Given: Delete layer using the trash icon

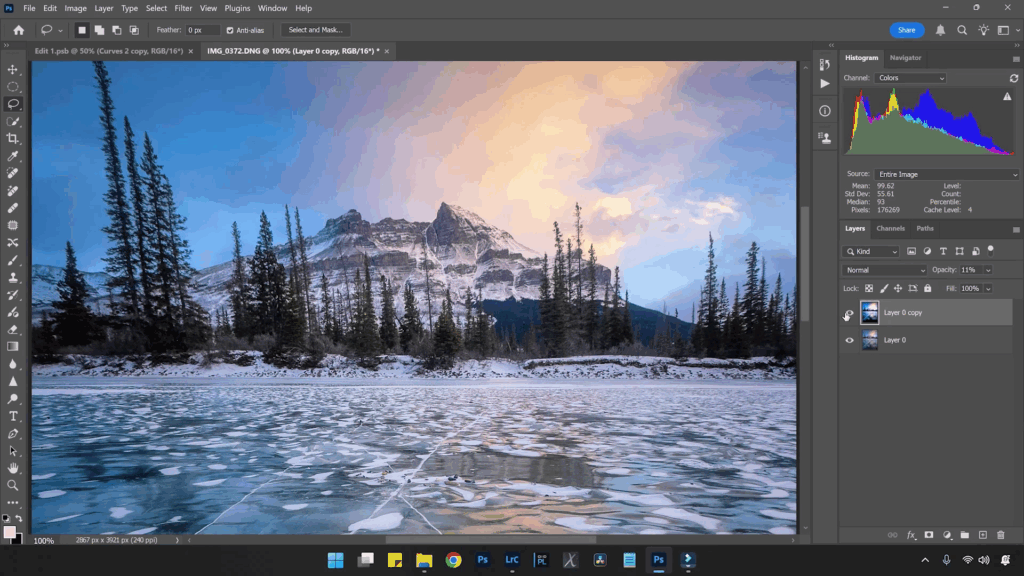Looking at the screenshot, I should [x=1001, y=534].
